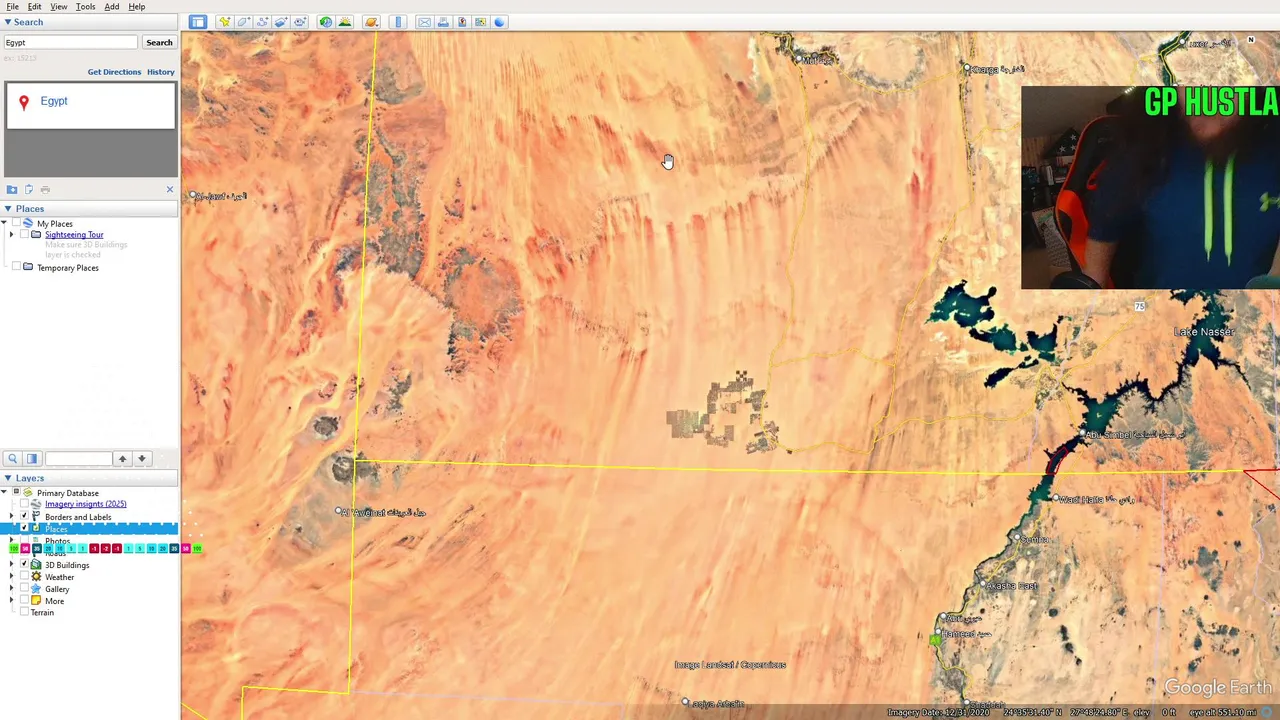Viewport: 1280px width, 720px height.
Task: Toggle My Places checkbox
Action: (x=16, y=223)
